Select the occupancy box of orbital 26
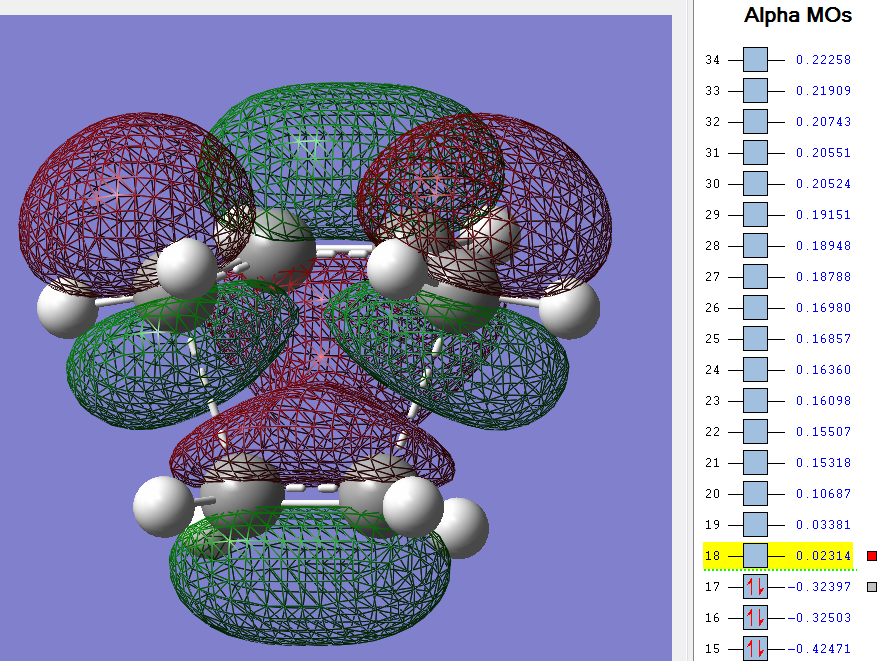This screenshot has width=886, height=661. pyautogui.click(x=755, y=308)
